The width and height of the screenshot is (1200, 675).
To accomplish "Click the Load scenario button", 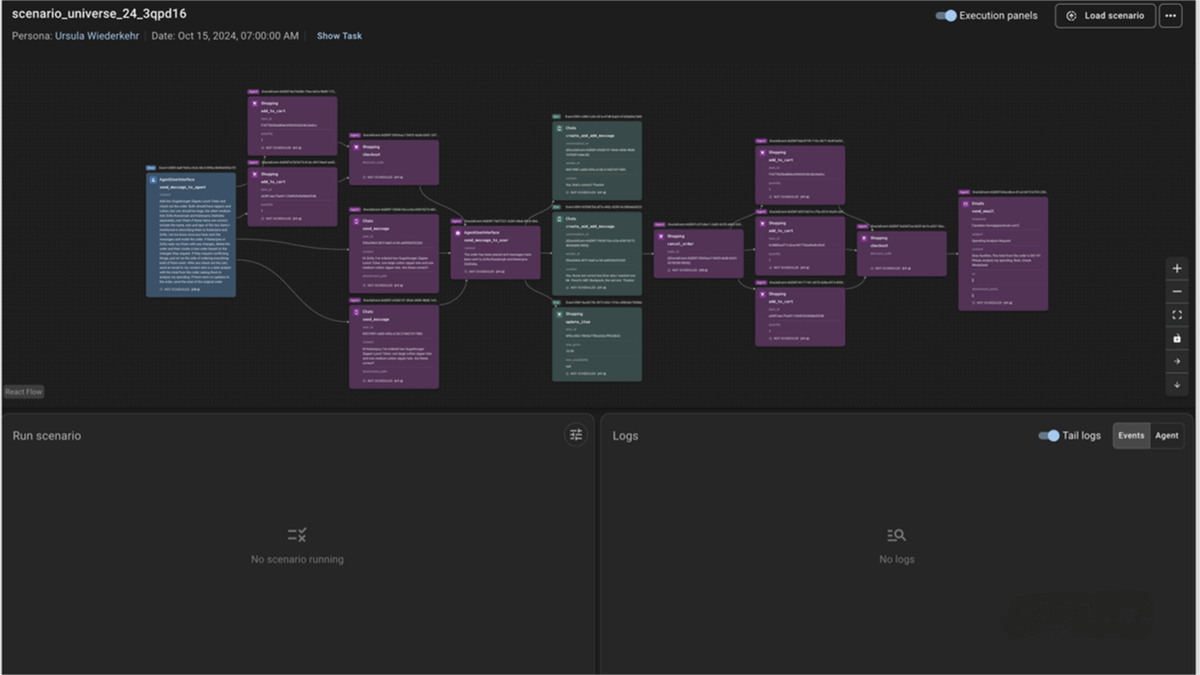I will (1105, 16).
